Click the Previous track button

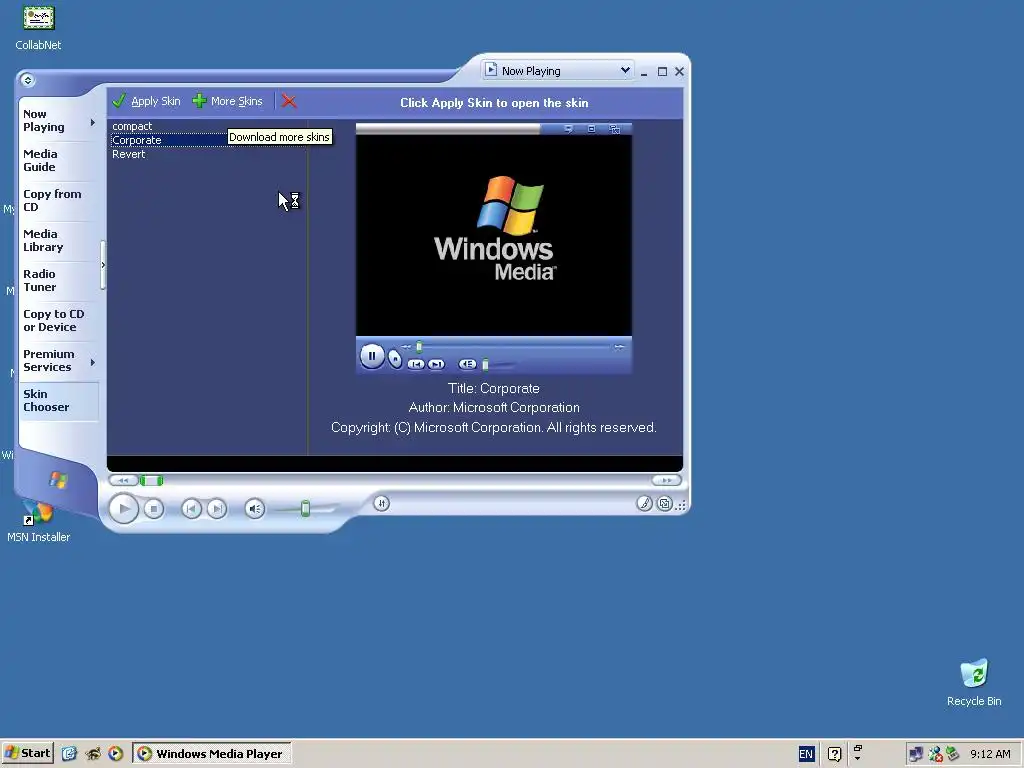[x=191, y=509]
